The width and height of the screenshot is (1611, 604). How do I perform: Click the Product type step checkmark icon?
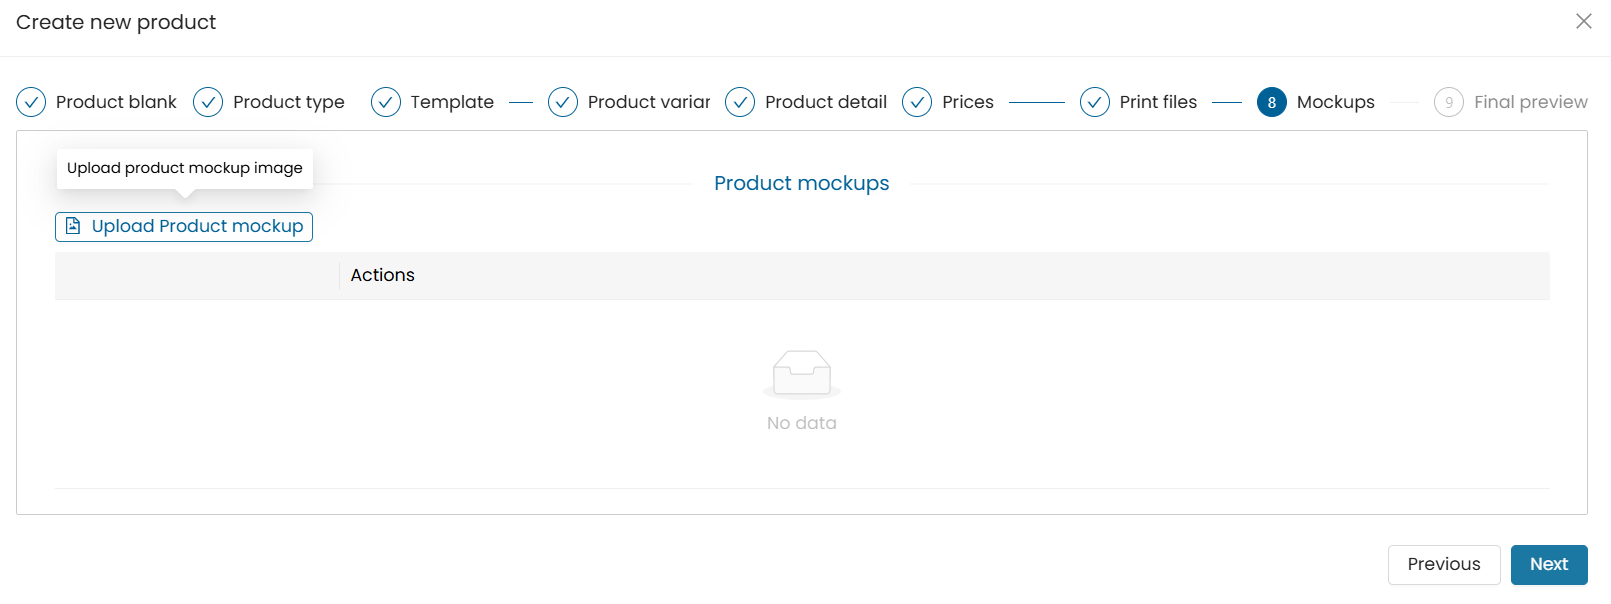click(x=208, y=102)
